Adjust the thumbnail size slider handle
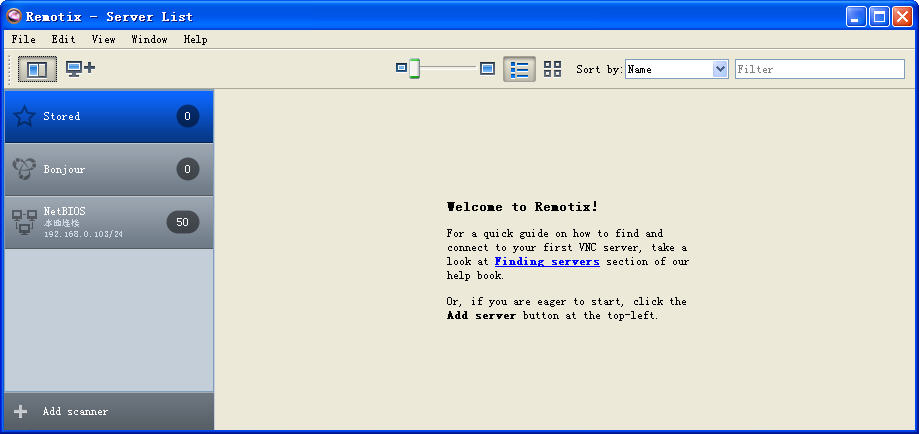This screenshot has width=919, height=434. pos(414,69)
